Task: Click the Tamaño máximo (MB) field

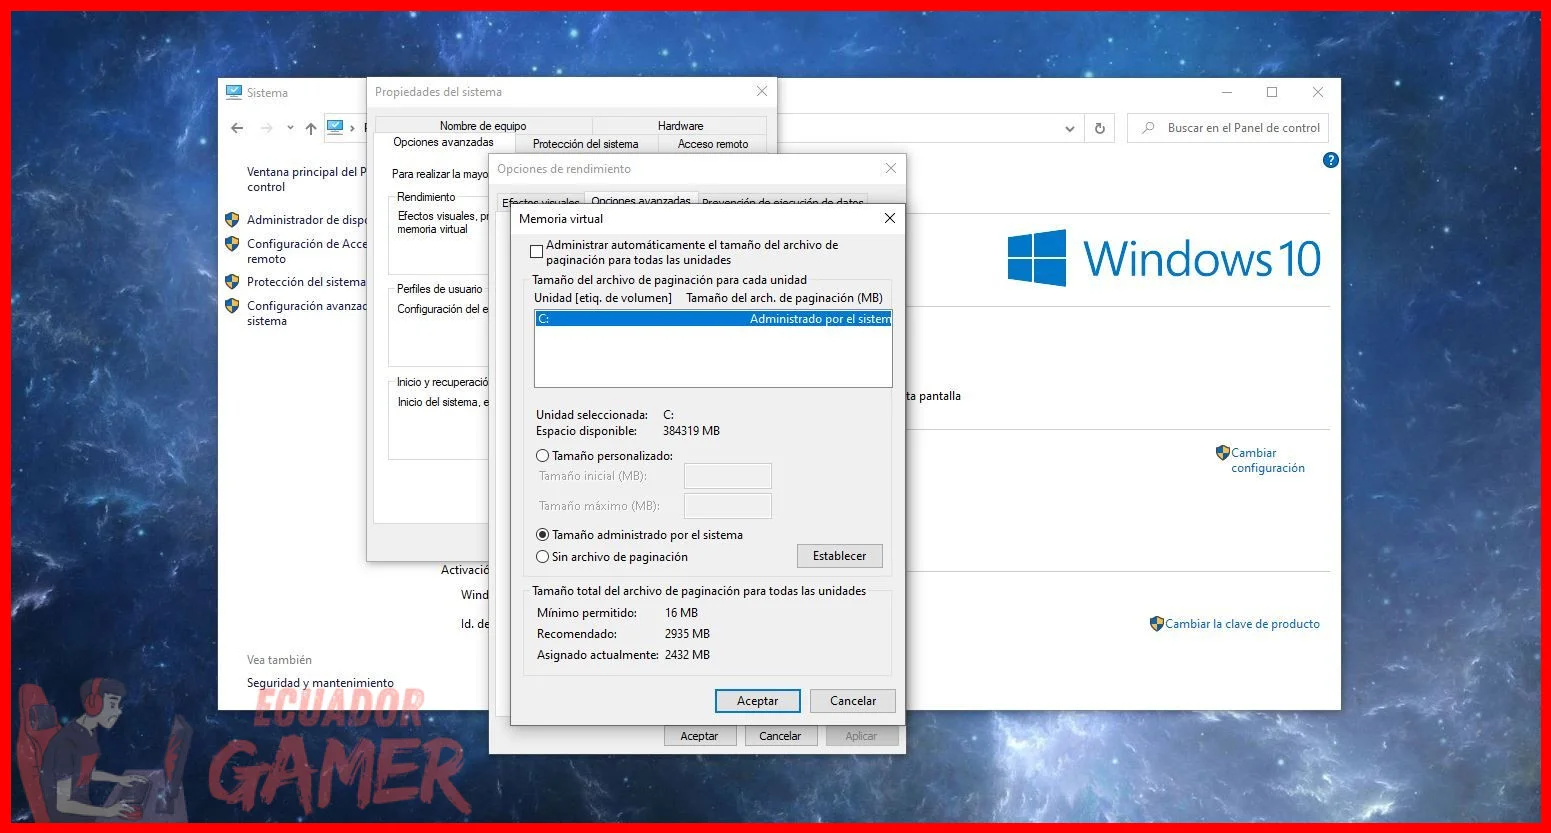Action: tap(728, 506)
